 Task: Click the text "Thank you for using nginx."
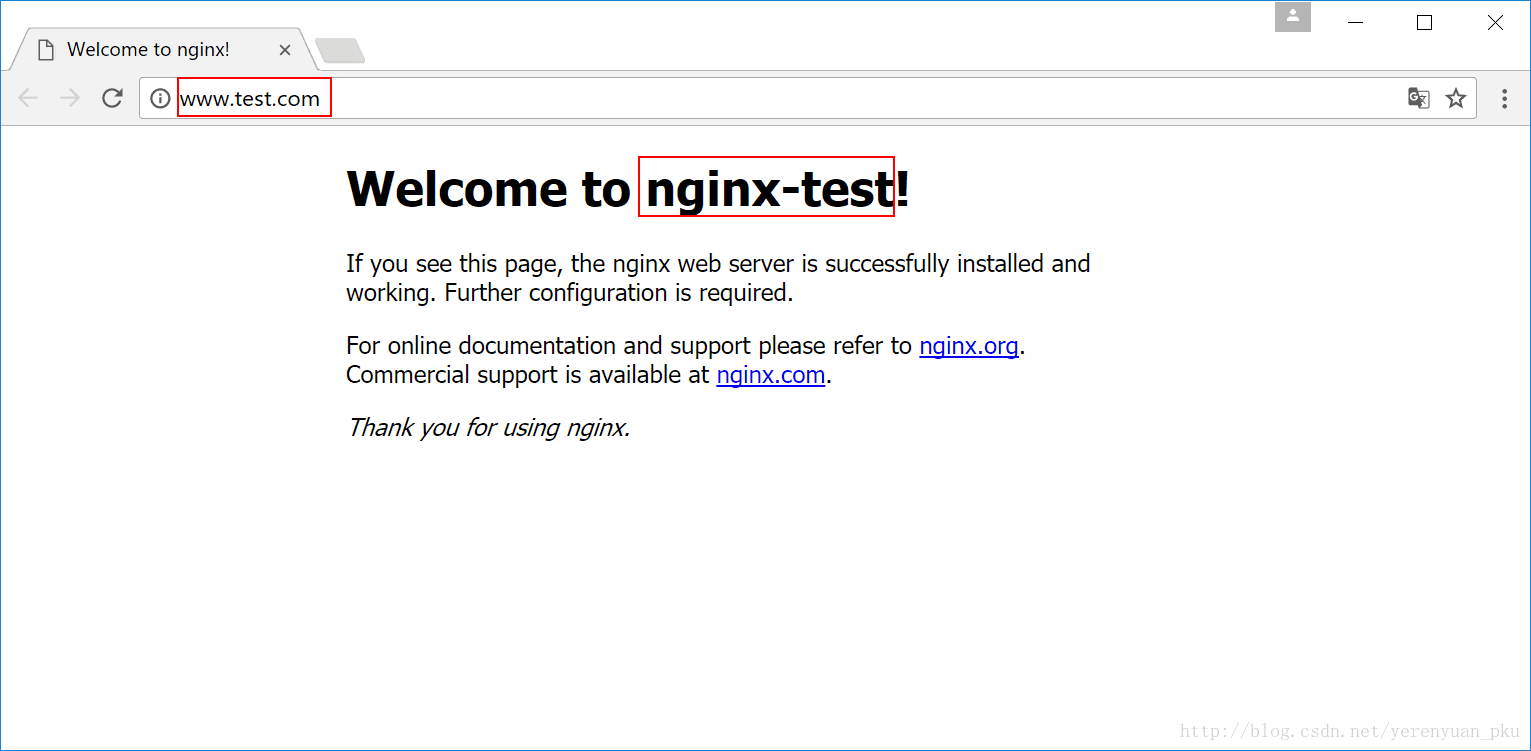(488, 428)
